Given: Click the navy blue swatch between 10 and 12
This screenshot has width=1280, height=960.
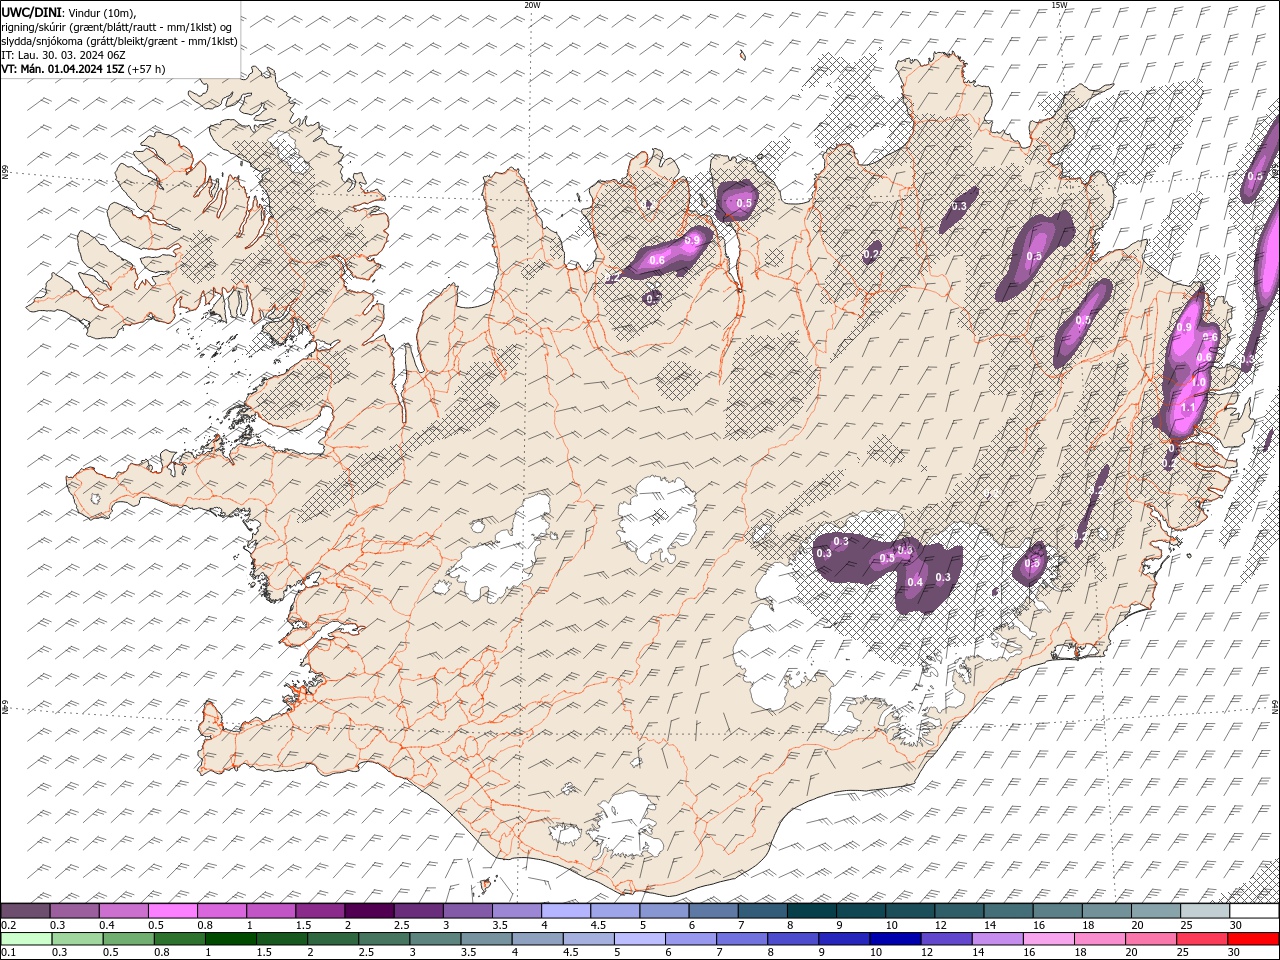Looking at the screenshot, I should (x=895, y=939).
